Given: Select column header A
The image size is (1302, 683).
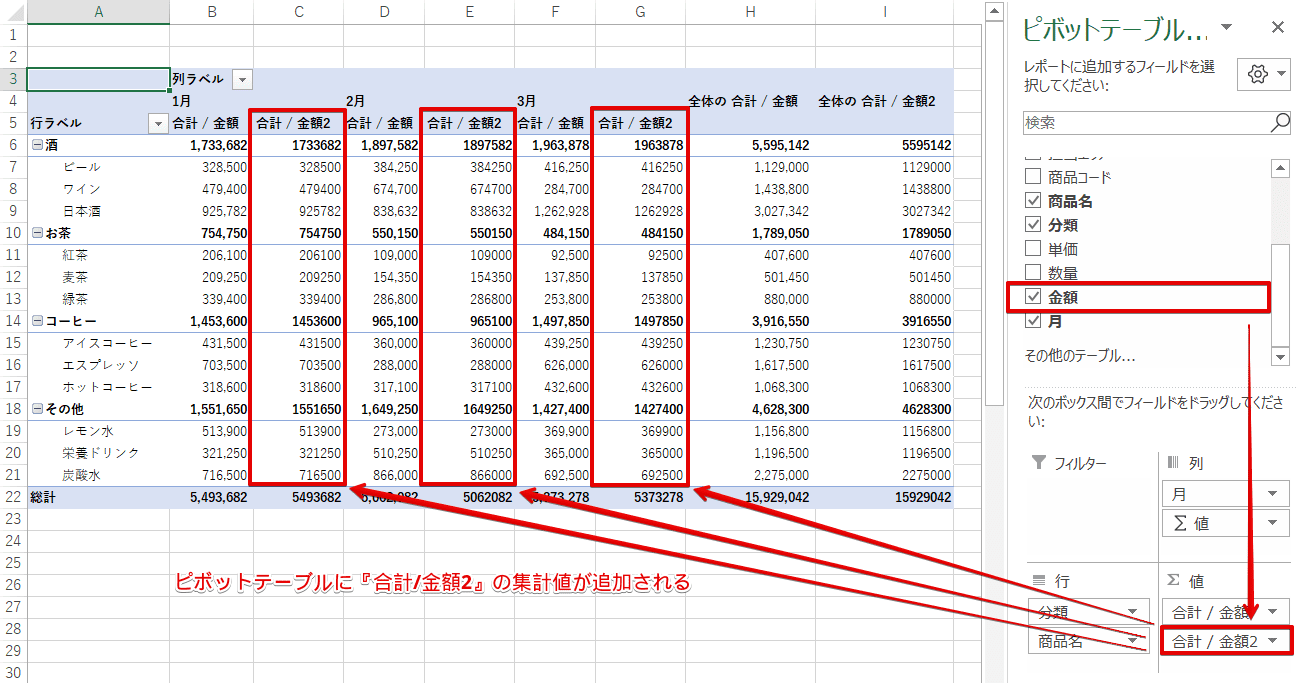Looking at the screenshot, I should pos(98,12).
